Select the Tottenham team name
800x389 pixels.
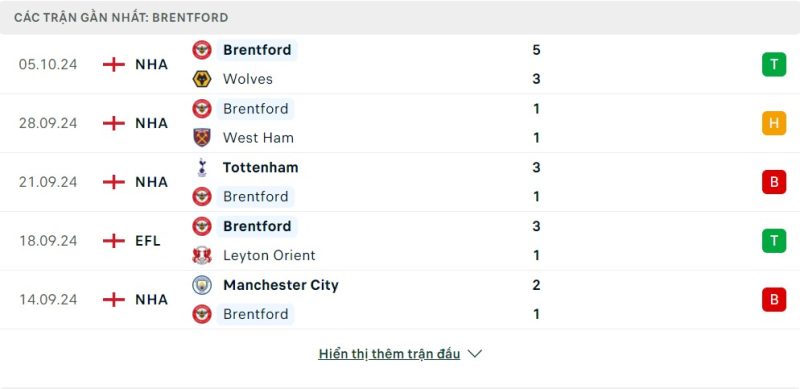click(261, 167)
